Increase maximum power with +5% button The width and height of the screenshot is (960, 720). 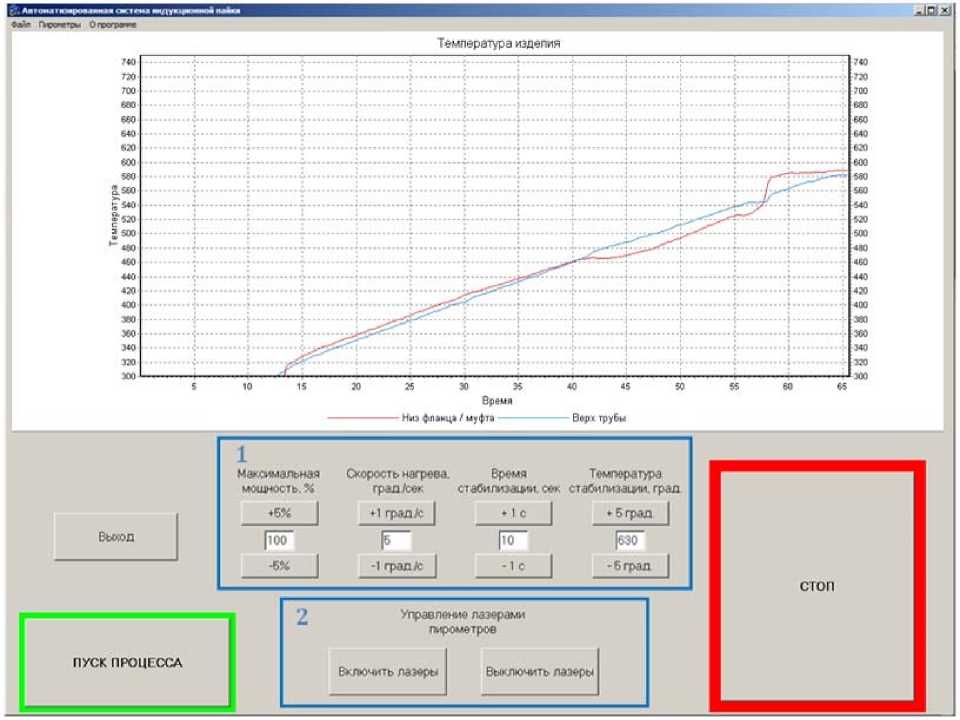pos(279,513)
